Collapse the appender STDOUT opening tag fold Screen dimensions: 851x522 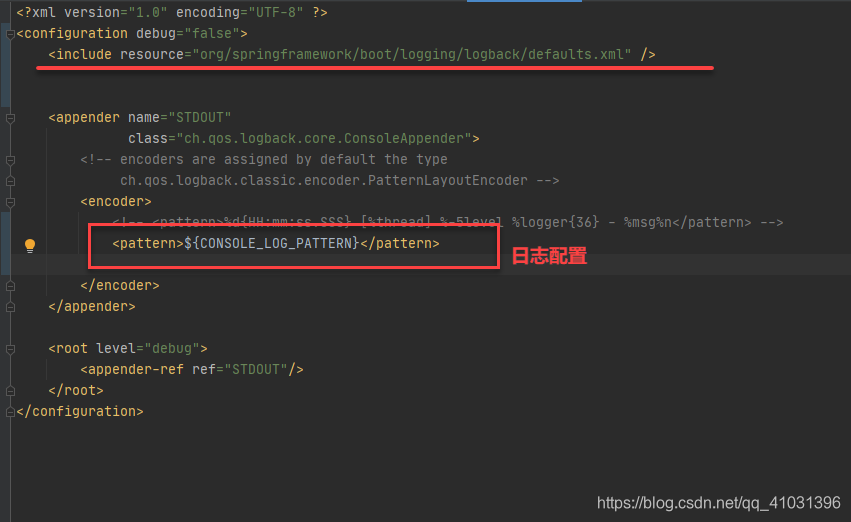[10, 118]
